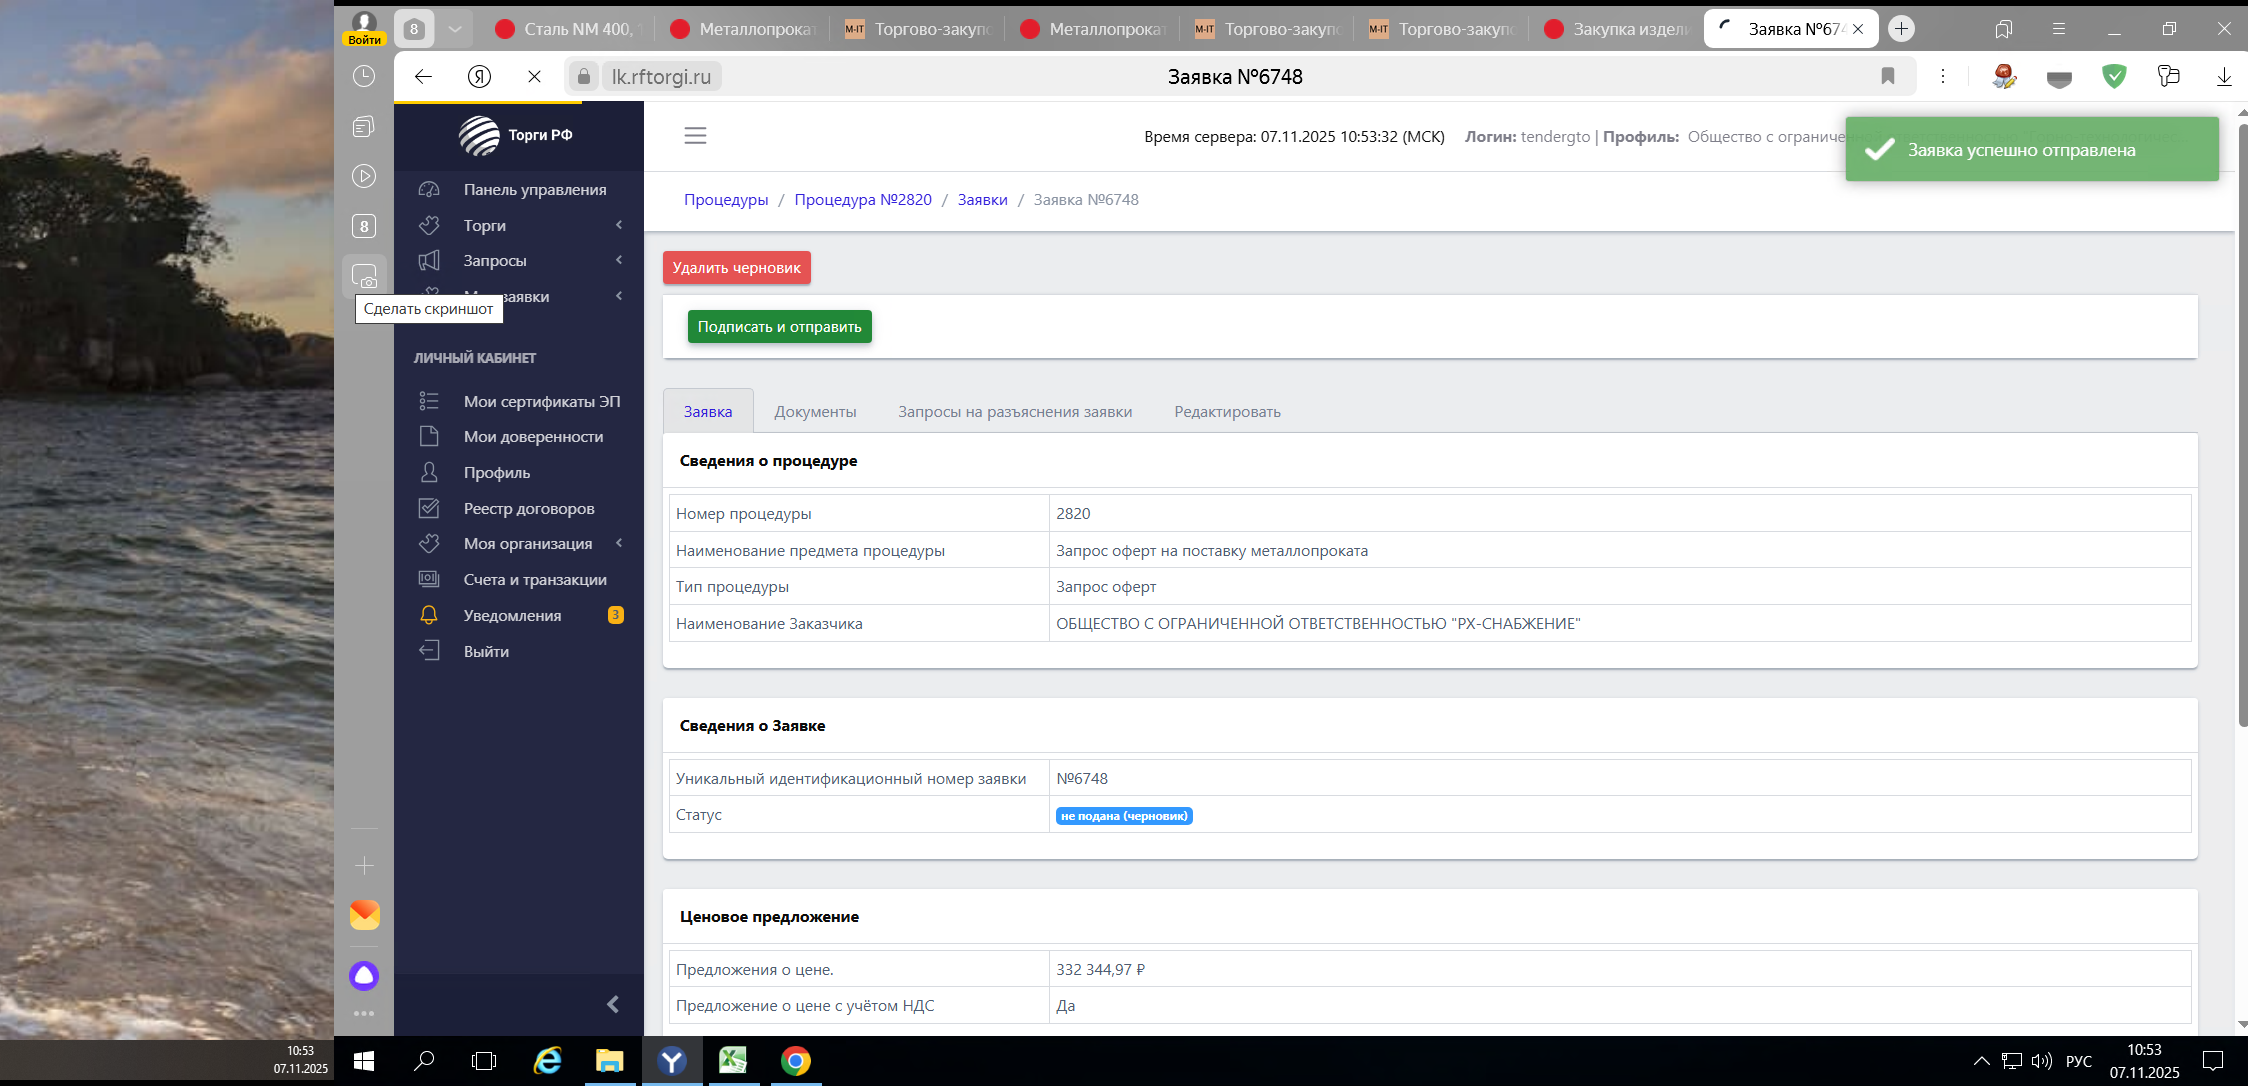2248x1086 pixels.
Task: Switch to the Документы tab
Action: tap(815, 412)
